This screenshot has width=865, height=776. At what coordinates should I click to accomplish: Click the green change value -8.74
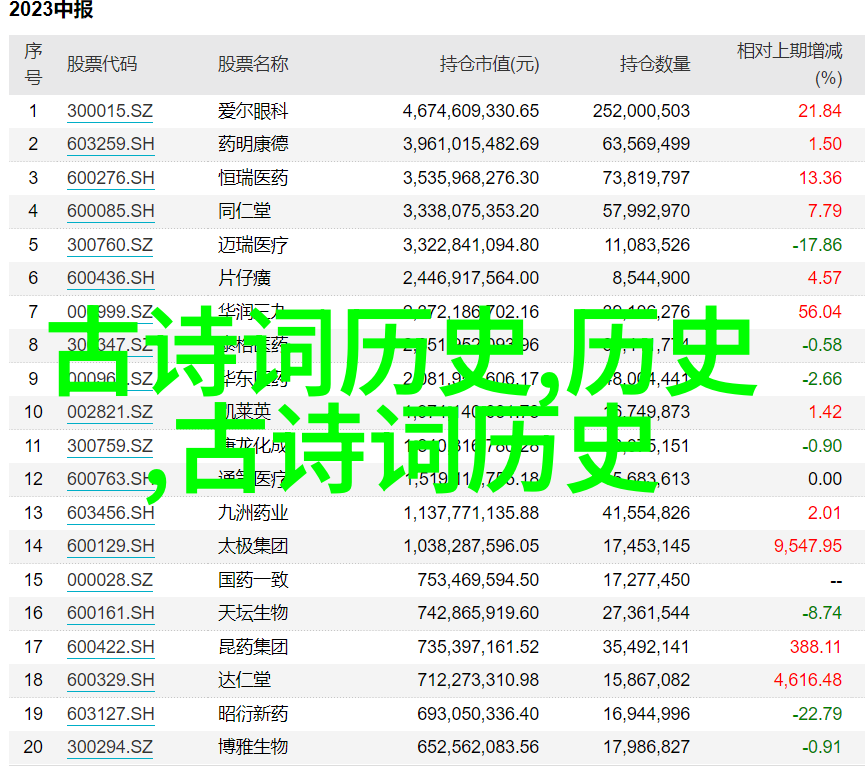(822, 613)
